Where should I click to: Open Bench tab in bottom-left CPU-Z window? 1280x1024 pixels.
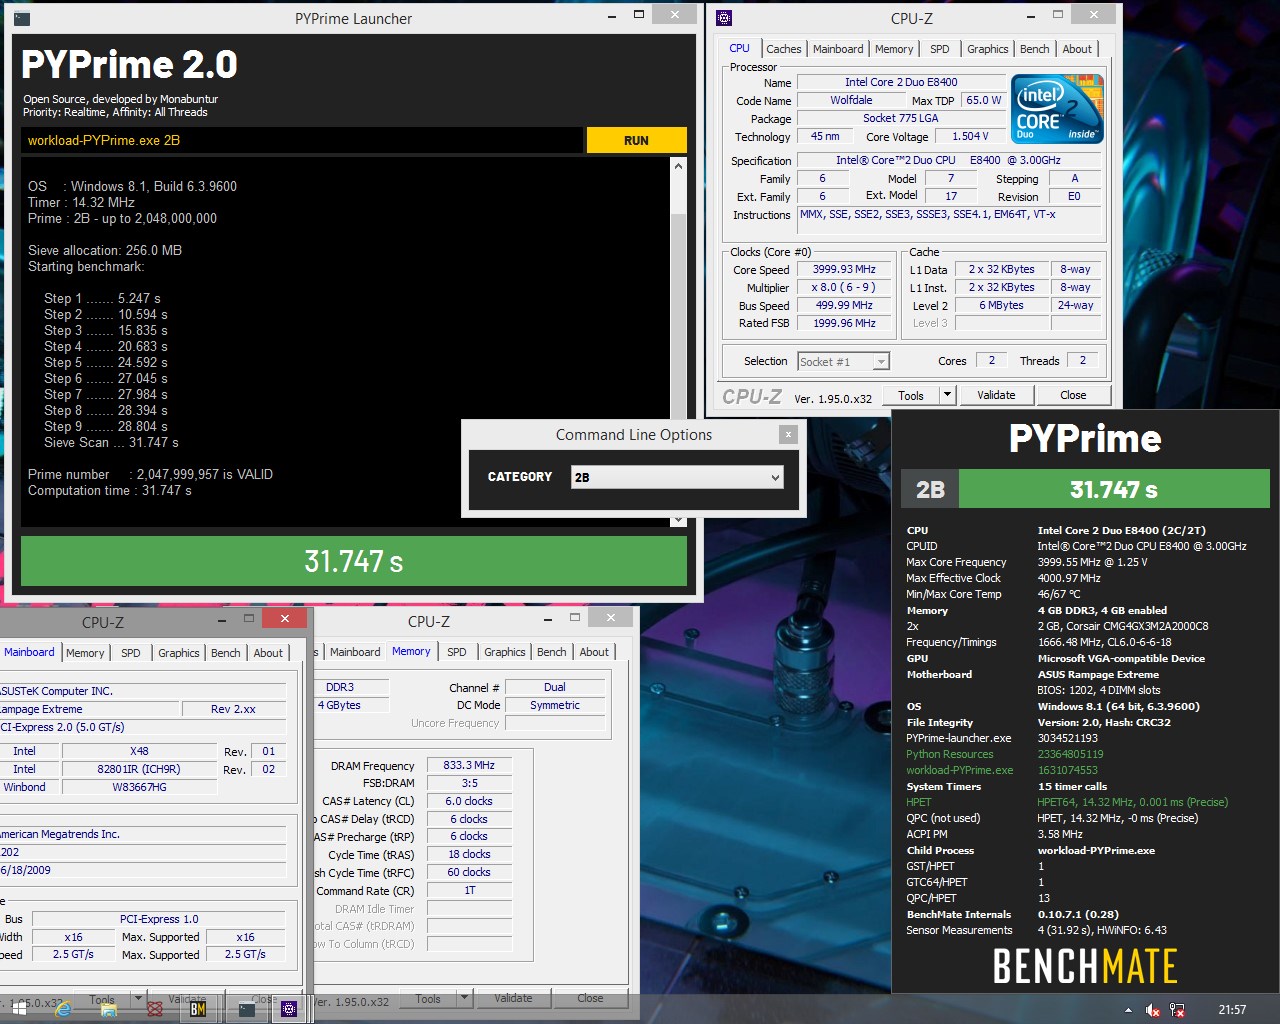(x=225, y=653)
